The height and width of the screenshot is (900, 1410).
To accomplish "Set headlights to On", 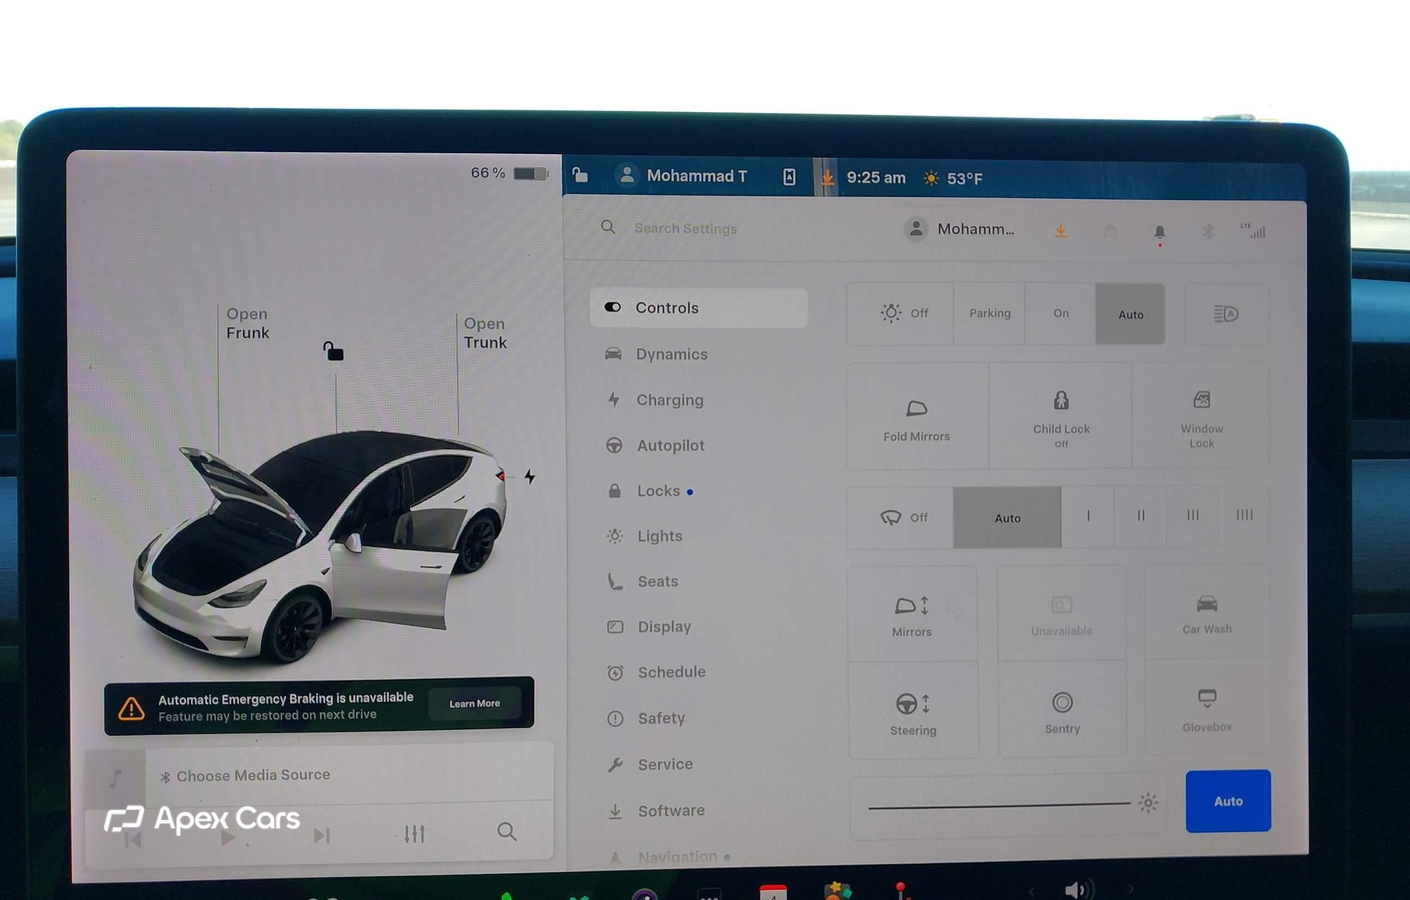I will [x=1060, y=313].
